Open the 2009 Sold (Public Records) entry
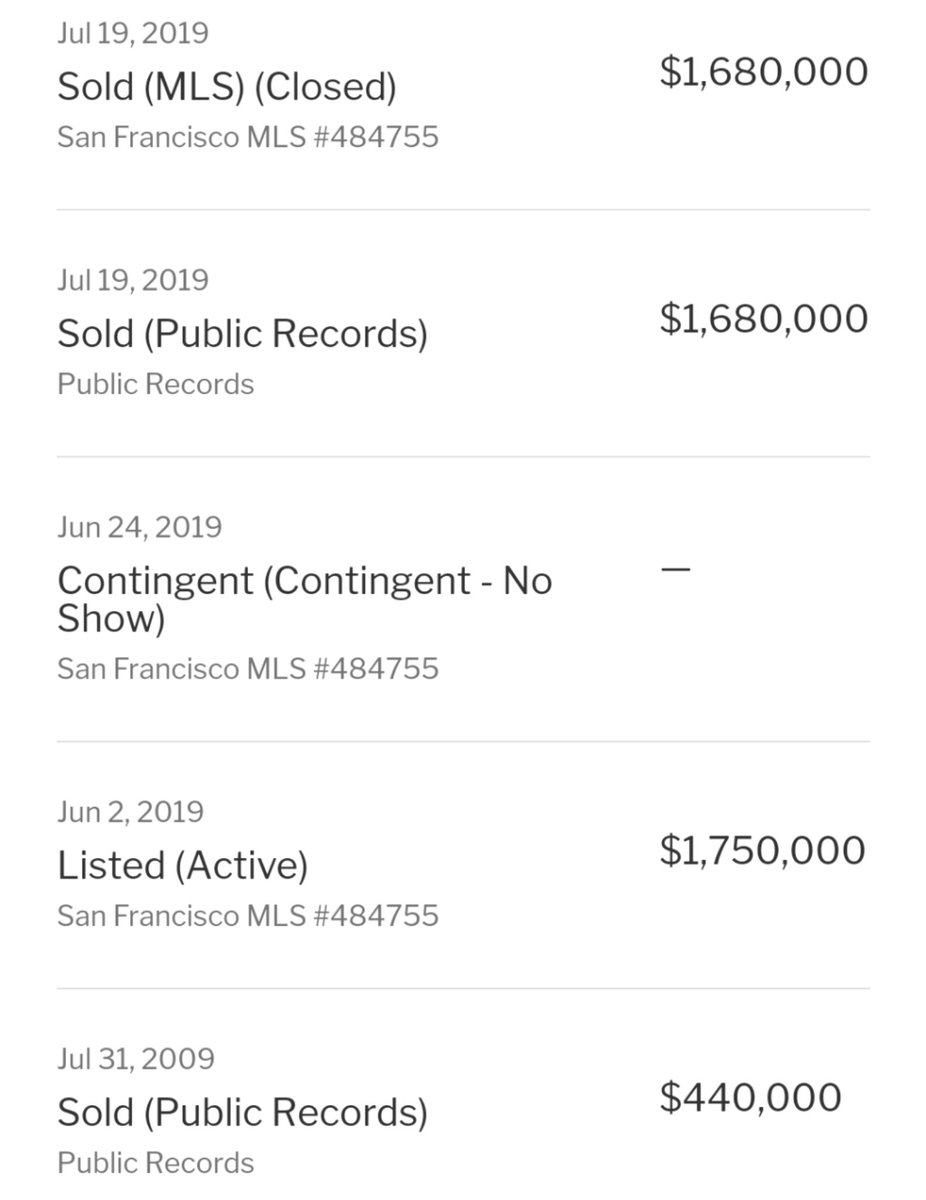The image size is (926, 1200). [x=242, y=1112]
